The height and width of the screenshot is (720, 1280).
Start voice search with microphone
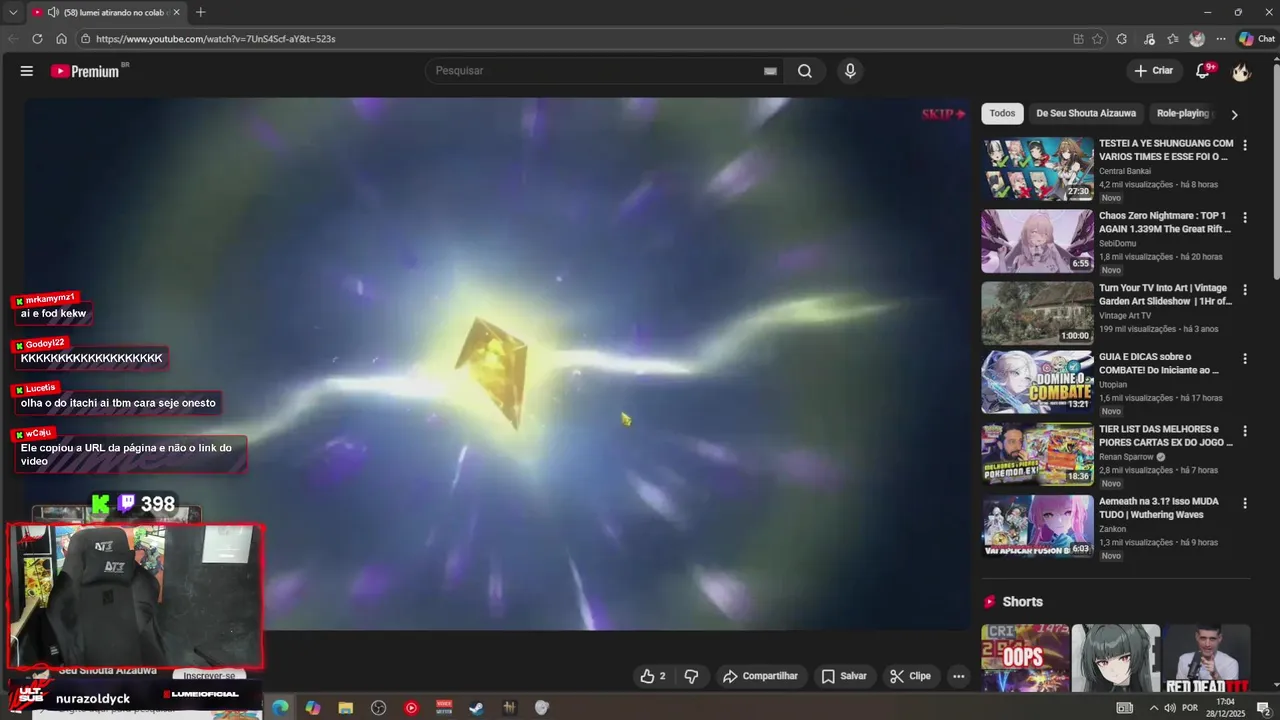[850, 71]
